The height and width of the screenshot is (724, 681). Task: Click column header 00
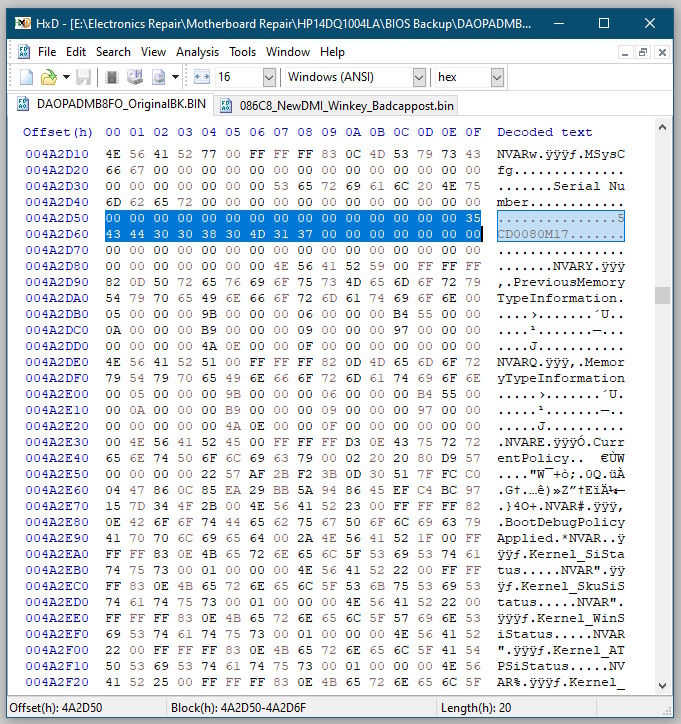pyautogui.click(x=113, y=132)
